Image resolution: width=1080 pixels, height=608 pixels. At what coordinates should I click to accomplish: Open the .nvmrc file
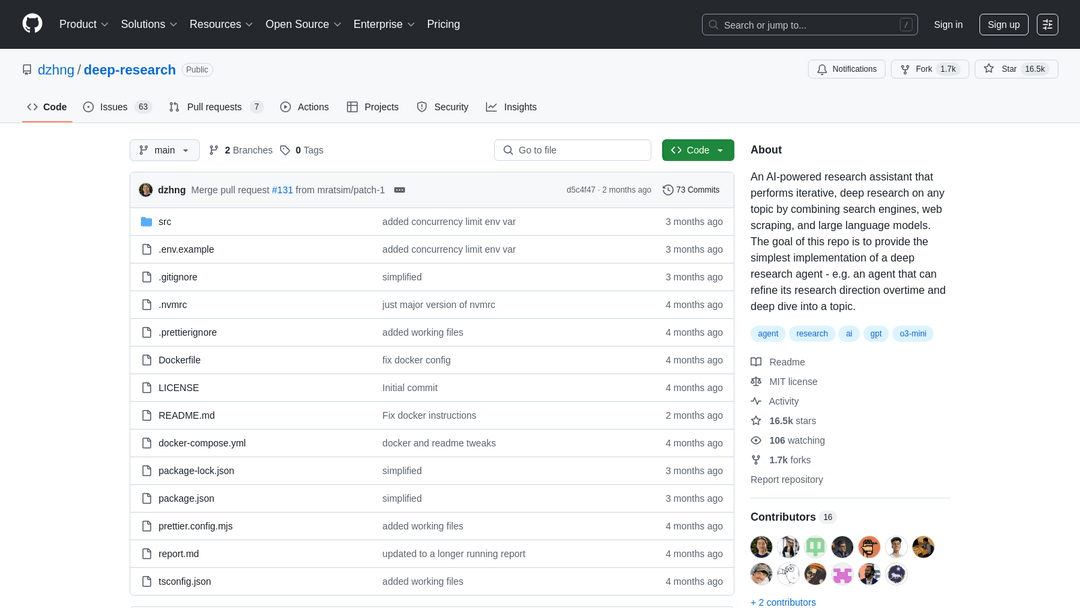pyautogui.click(x=172, y=304)
